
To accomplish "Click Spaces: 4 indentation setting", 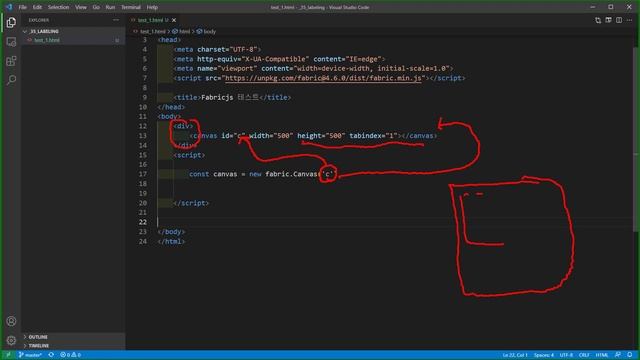I will 544,355.
